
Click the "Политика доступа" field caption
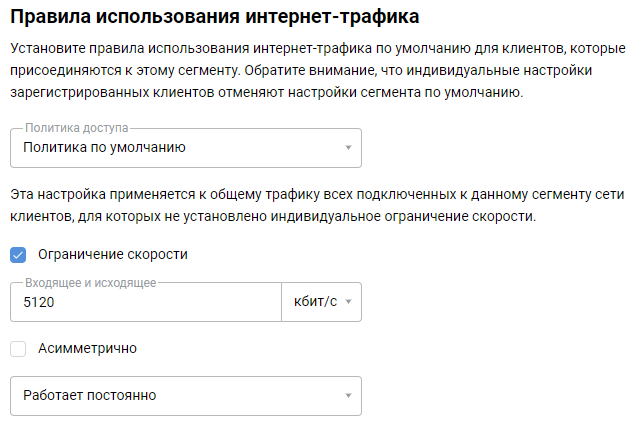click(x=77, y=129)
